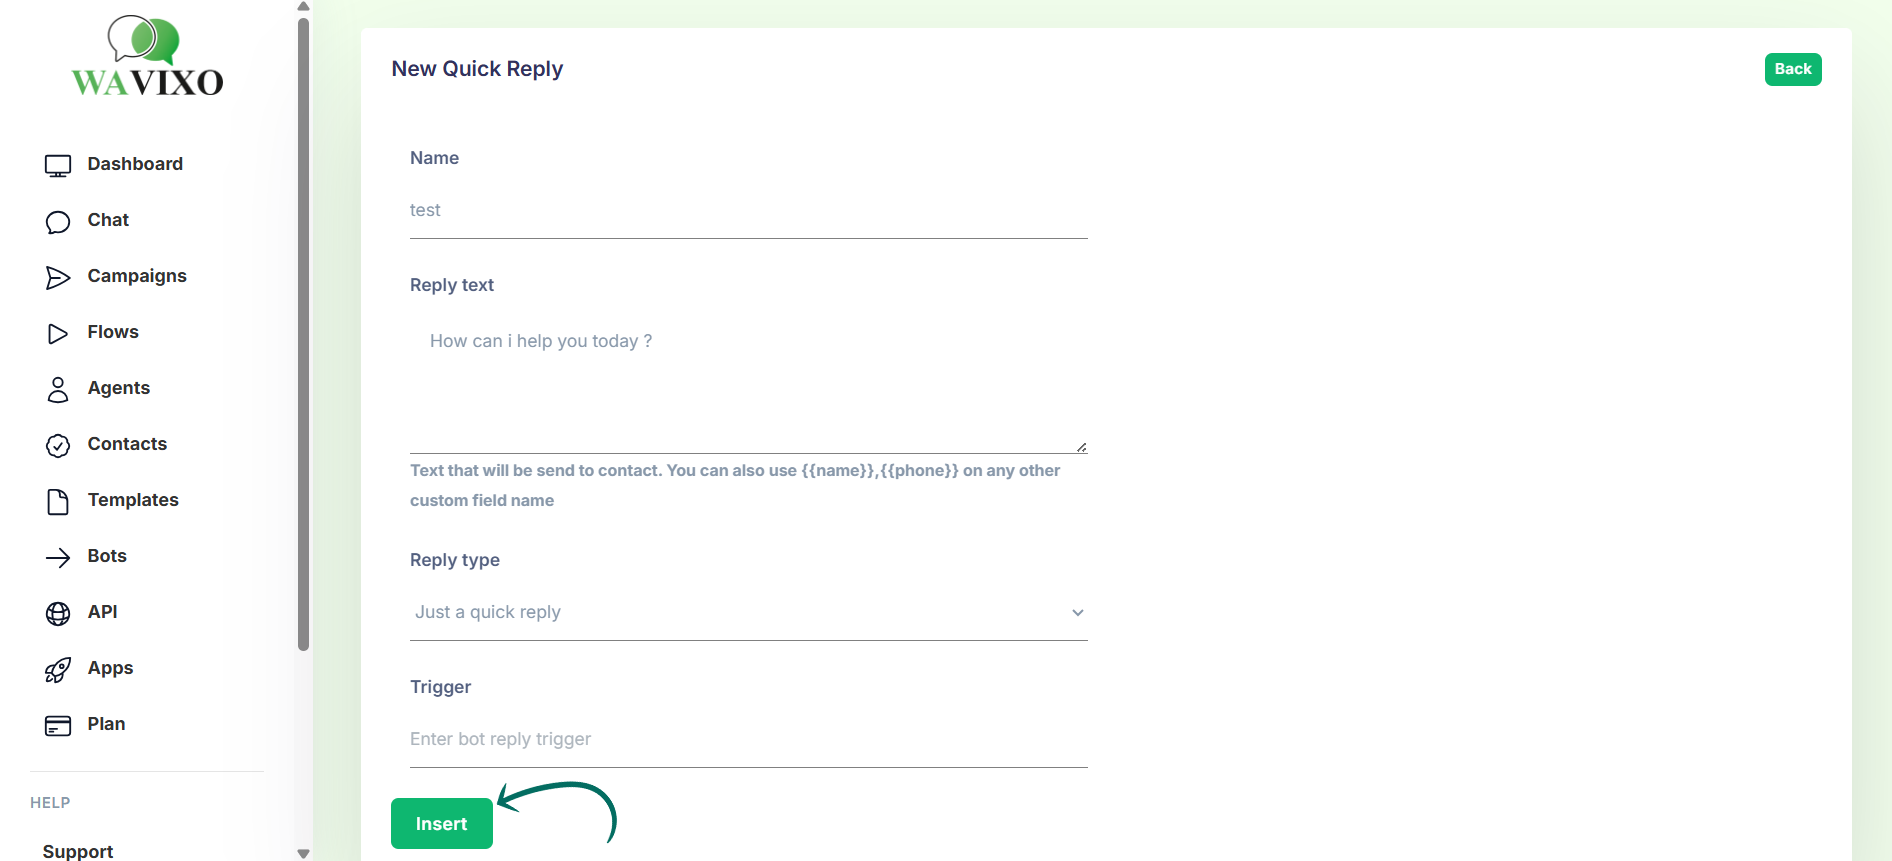Click the Contacts checkmark-circle icon

tap(58, 446)
